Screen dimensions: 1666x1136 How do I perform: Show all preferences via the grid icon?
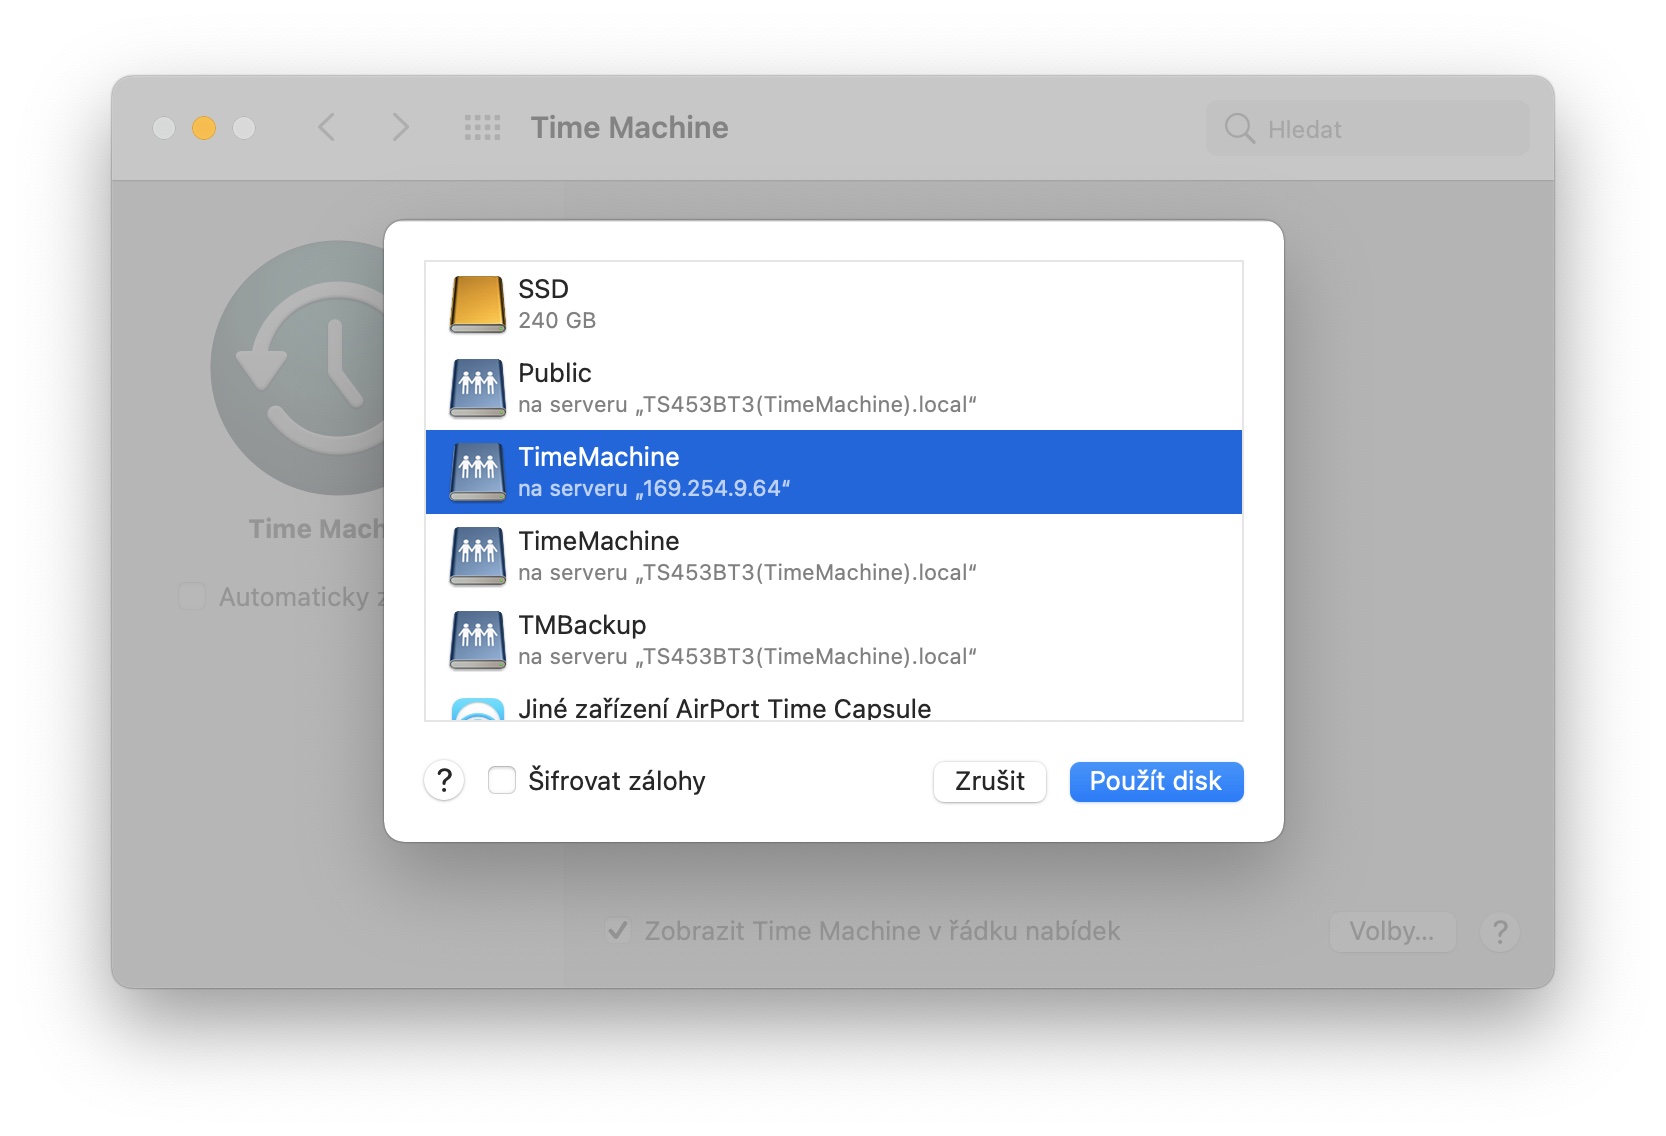click(482, 128)
